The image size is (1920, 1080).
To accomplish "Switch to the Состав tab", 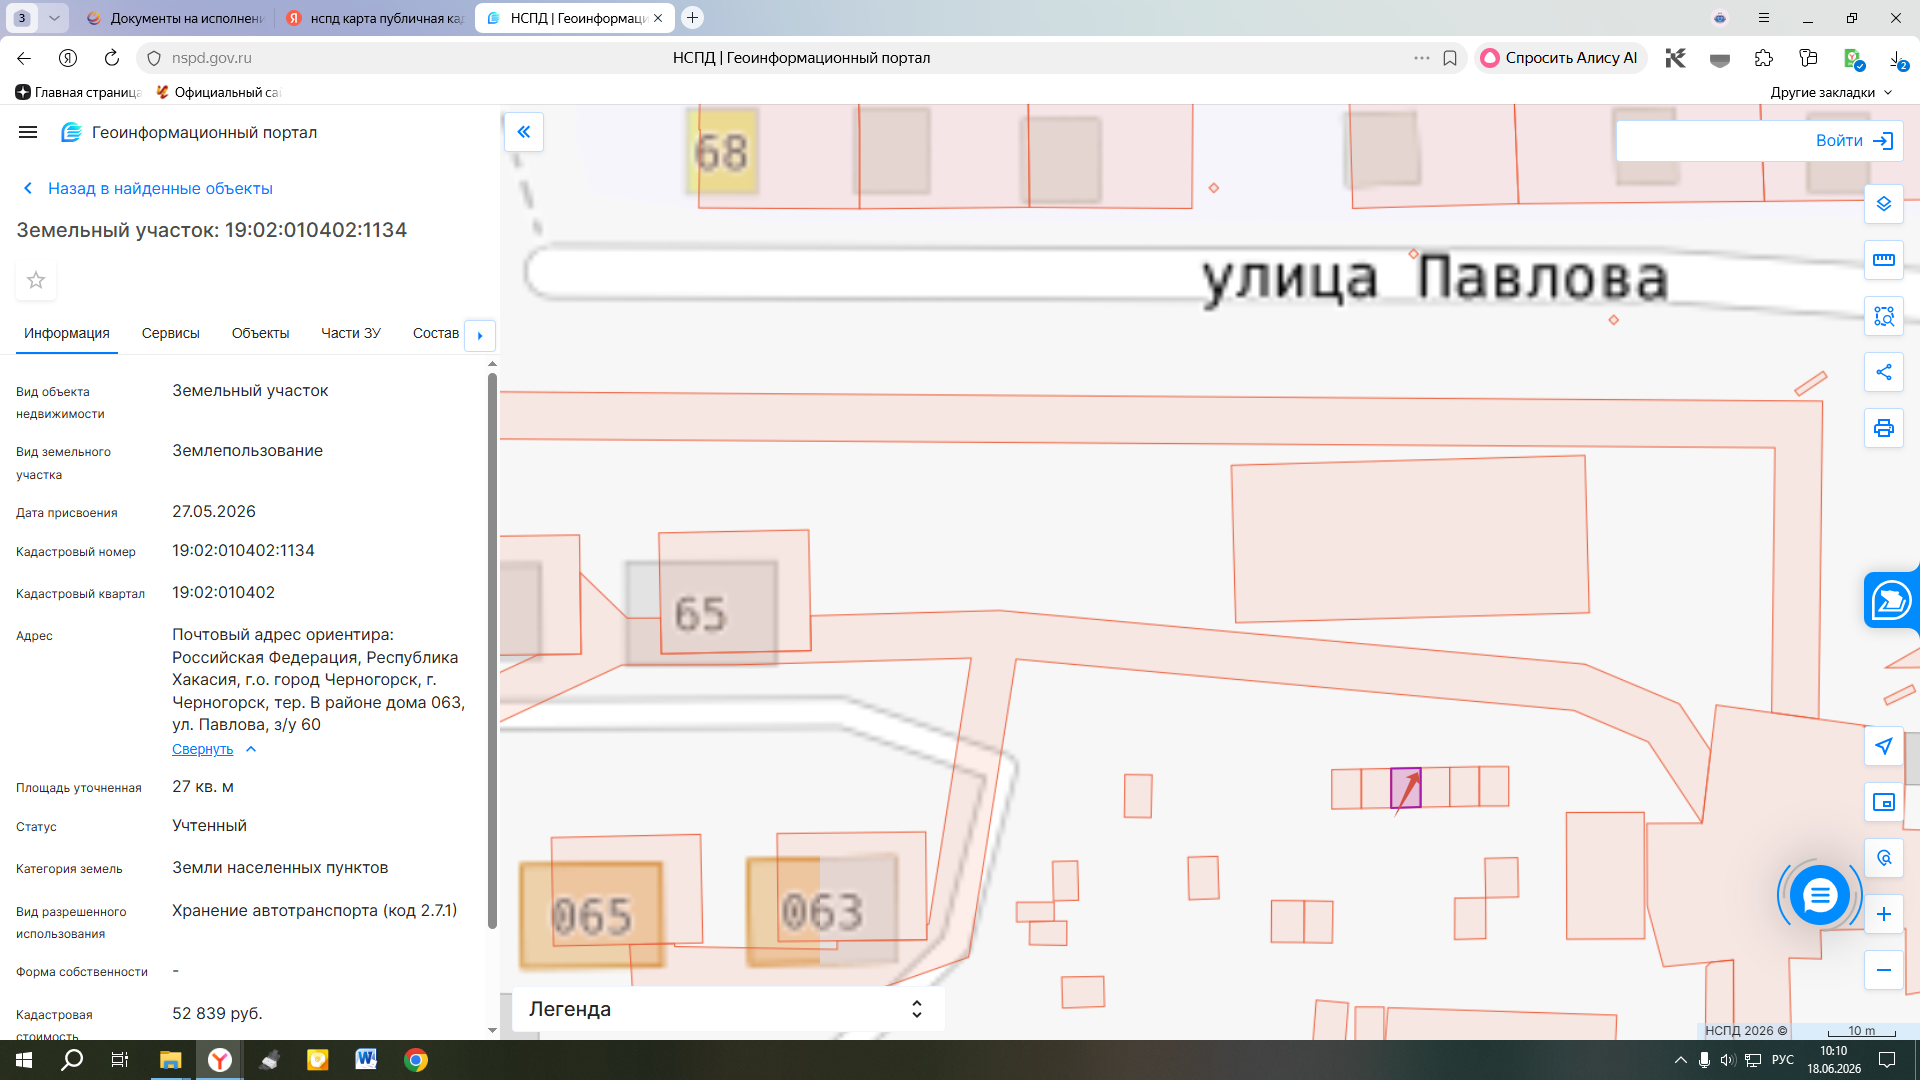I will pyautogui.click(x=436, y=333).
